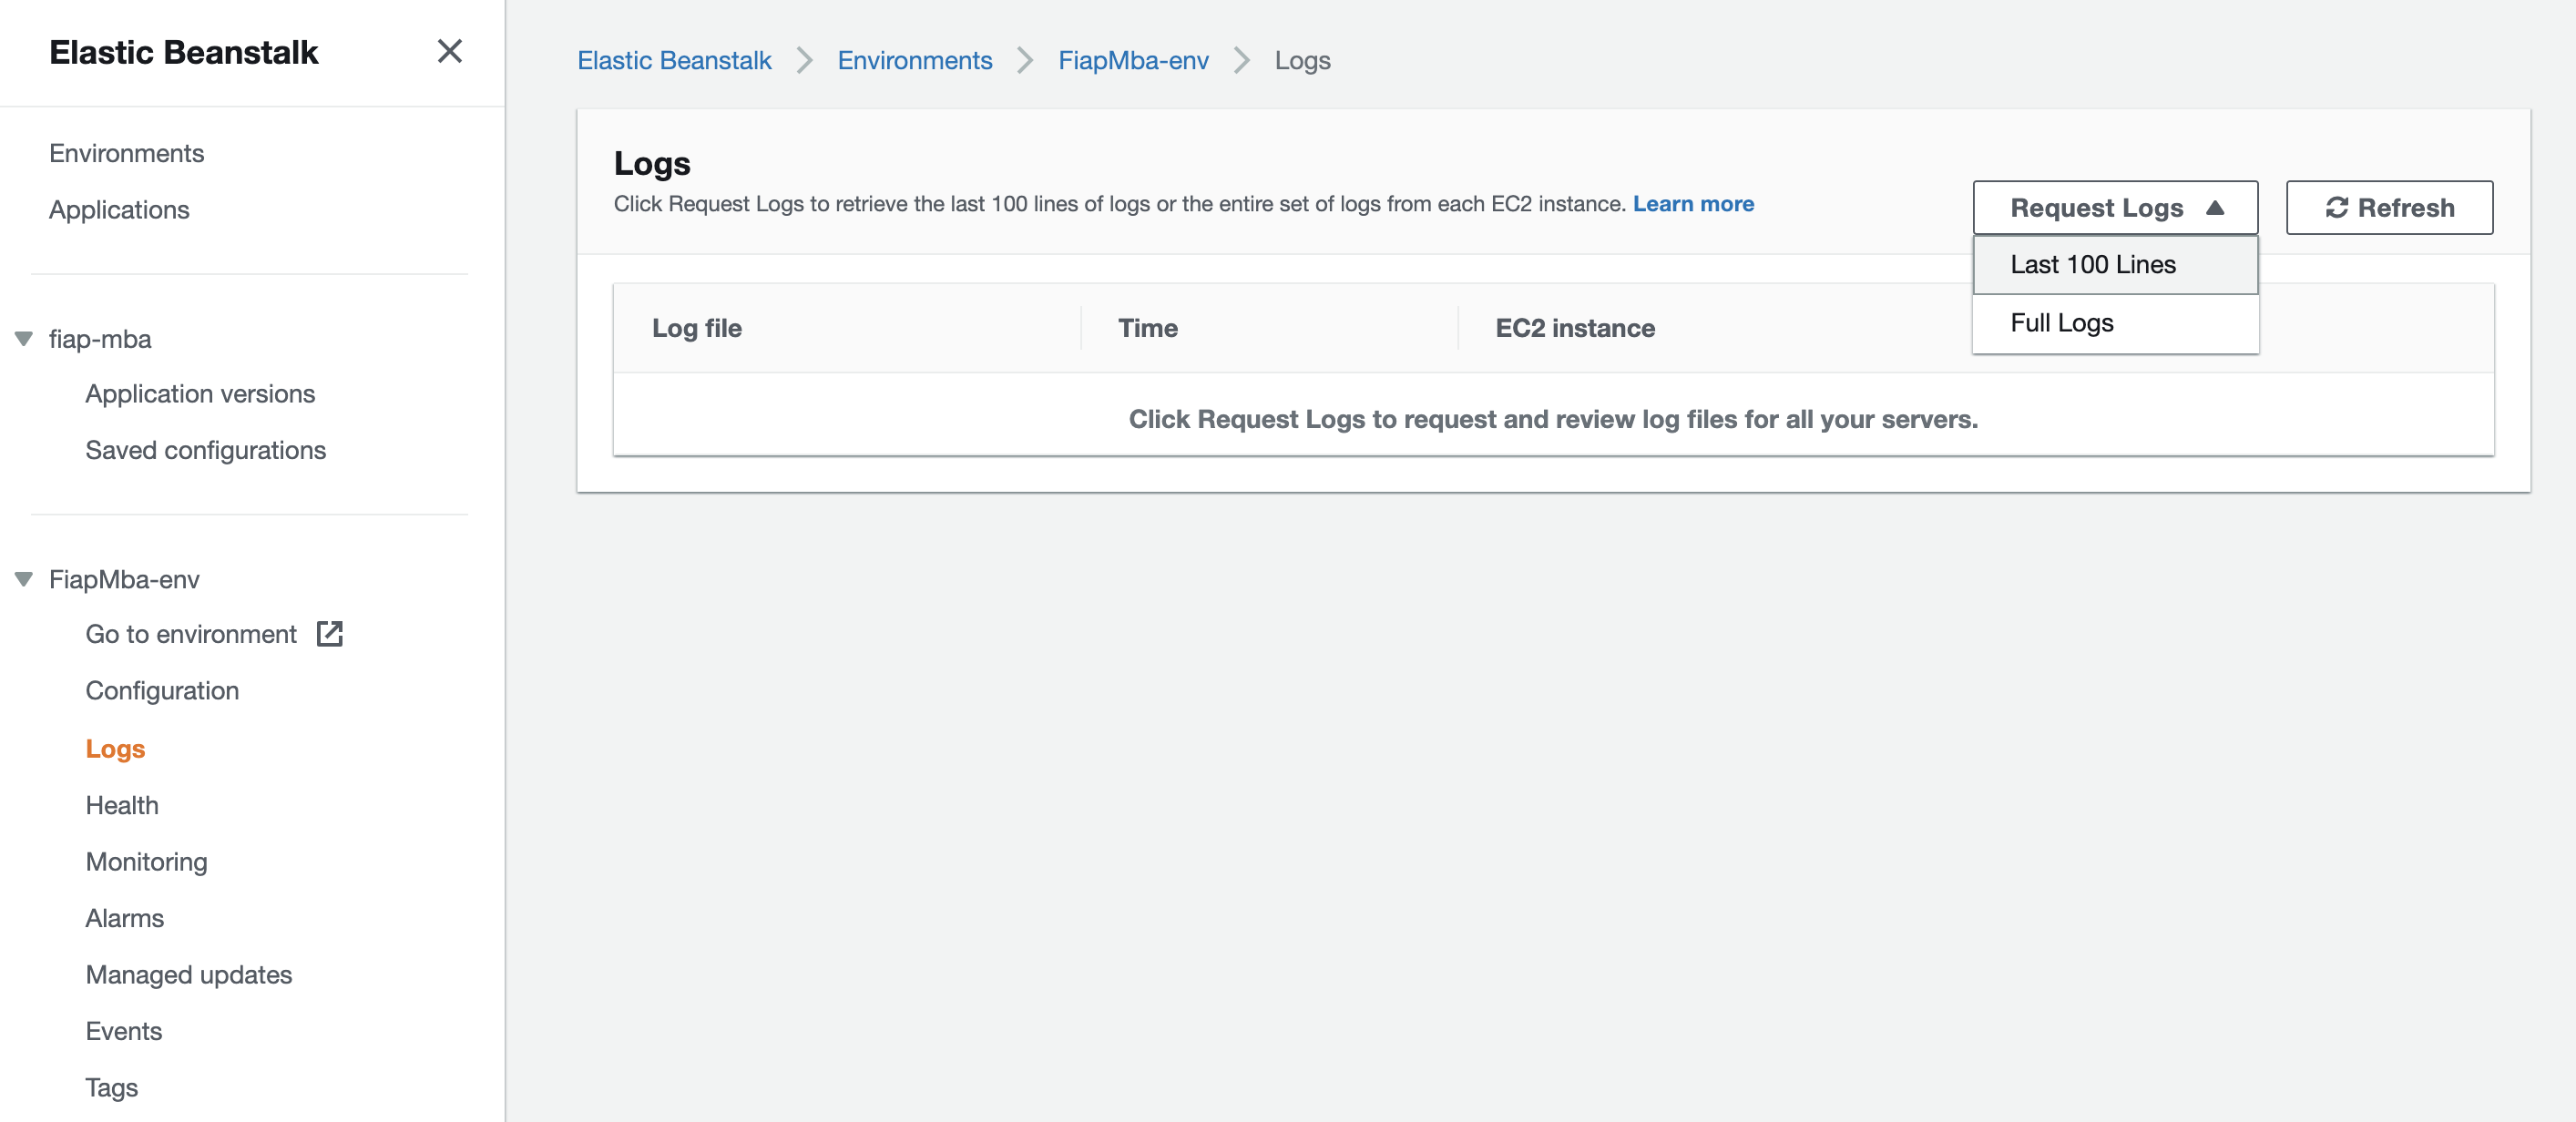Click the external link icon beside Go to environment
2576x1122 pixels.
[x=329, y=634]
